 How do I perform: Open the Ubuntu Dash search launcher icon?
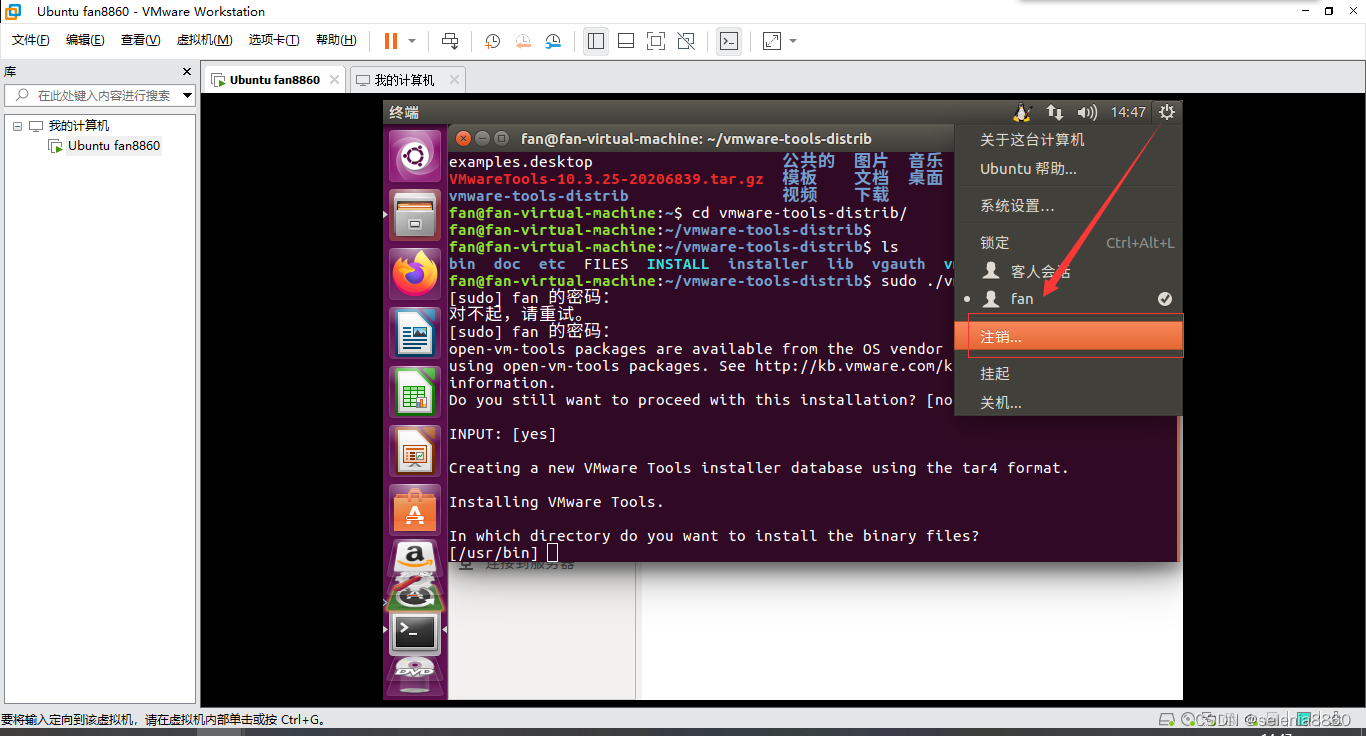click(x=415, y=157)
